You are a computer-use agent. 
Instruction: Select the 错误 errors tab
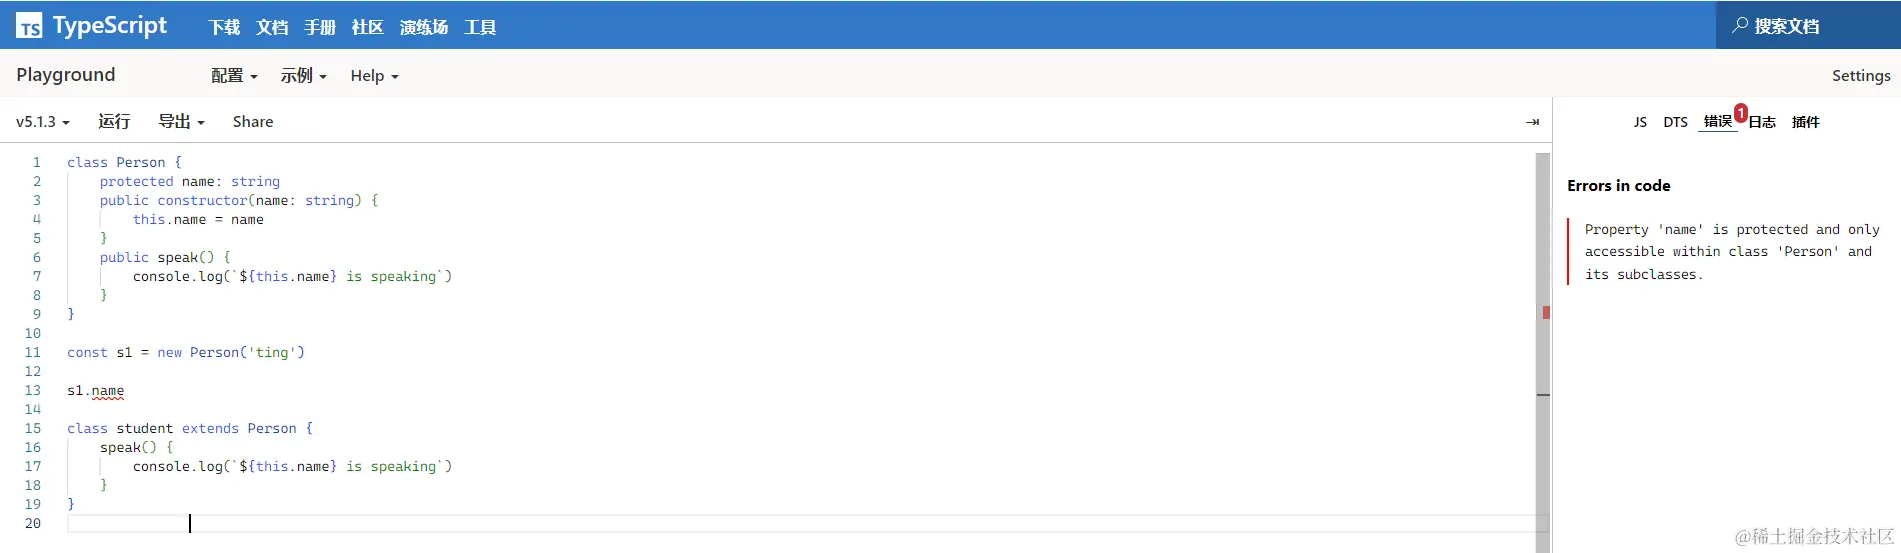(x=1717, y=122)
